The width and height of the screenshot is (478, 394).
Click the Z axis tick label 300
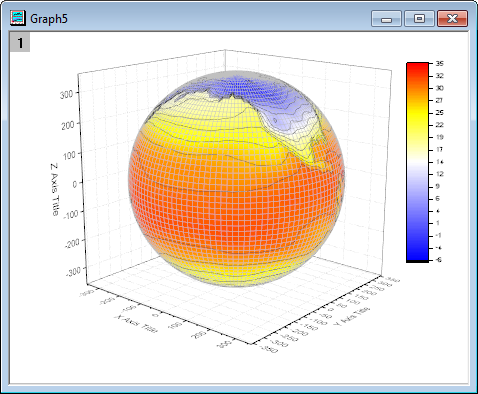66,94
